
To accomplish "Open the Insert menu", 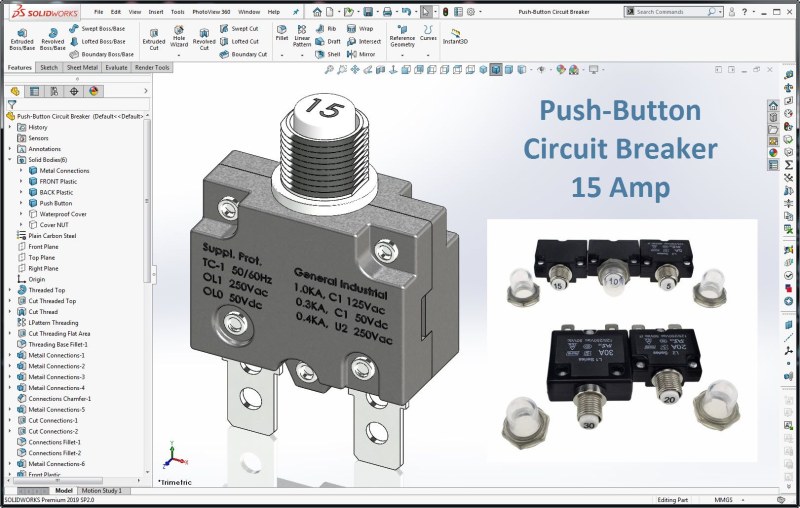I will (156, 12).
